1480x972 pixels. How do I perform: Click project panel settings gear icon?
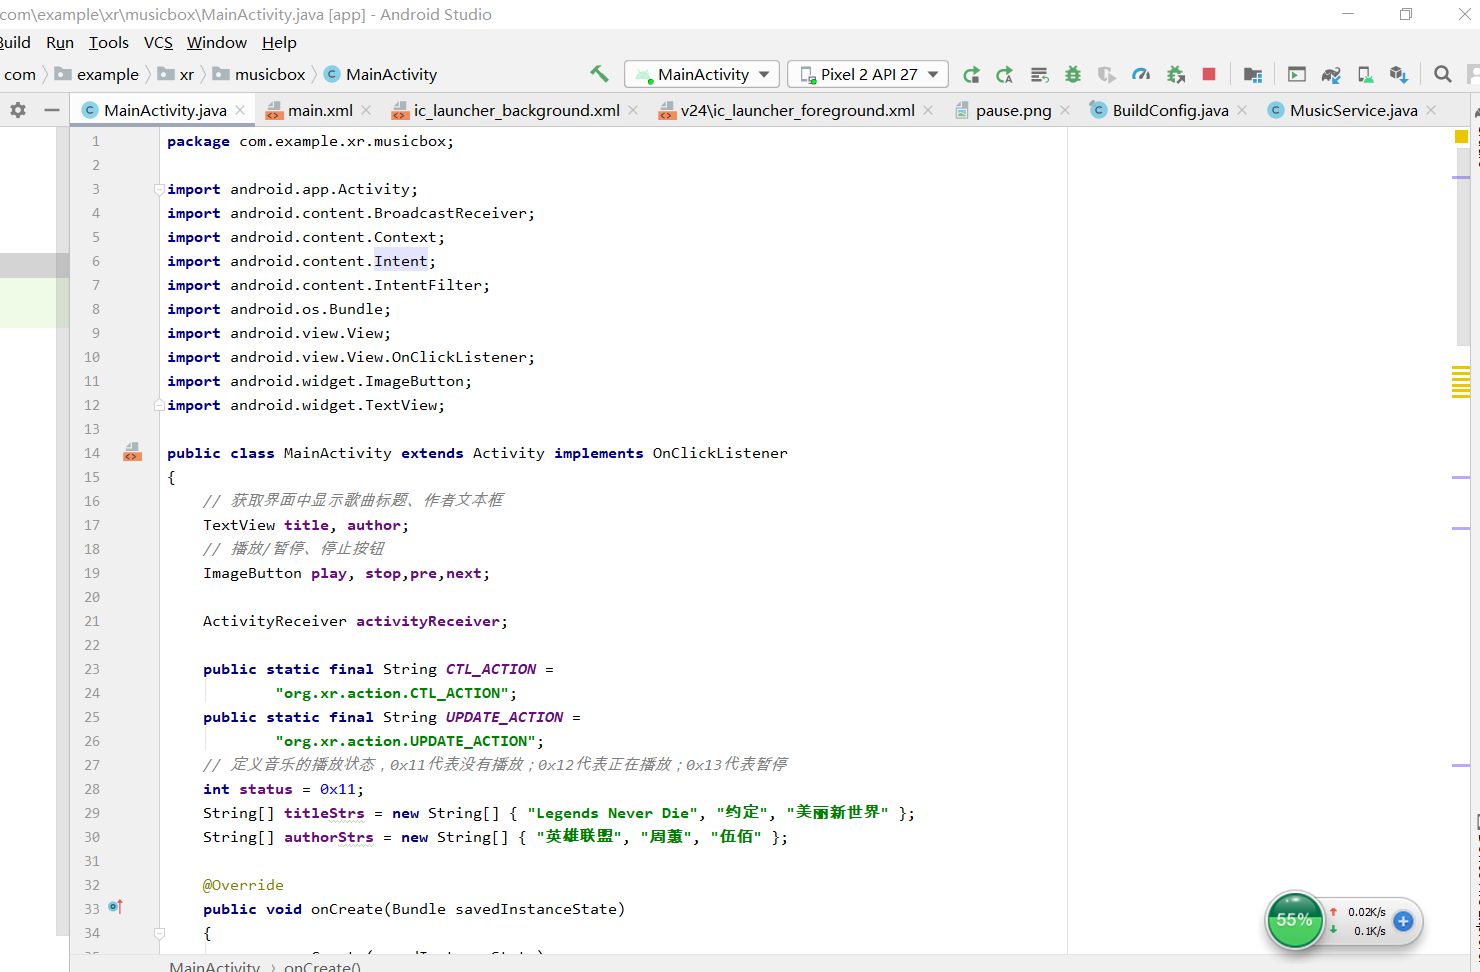[x=18, y=110]
